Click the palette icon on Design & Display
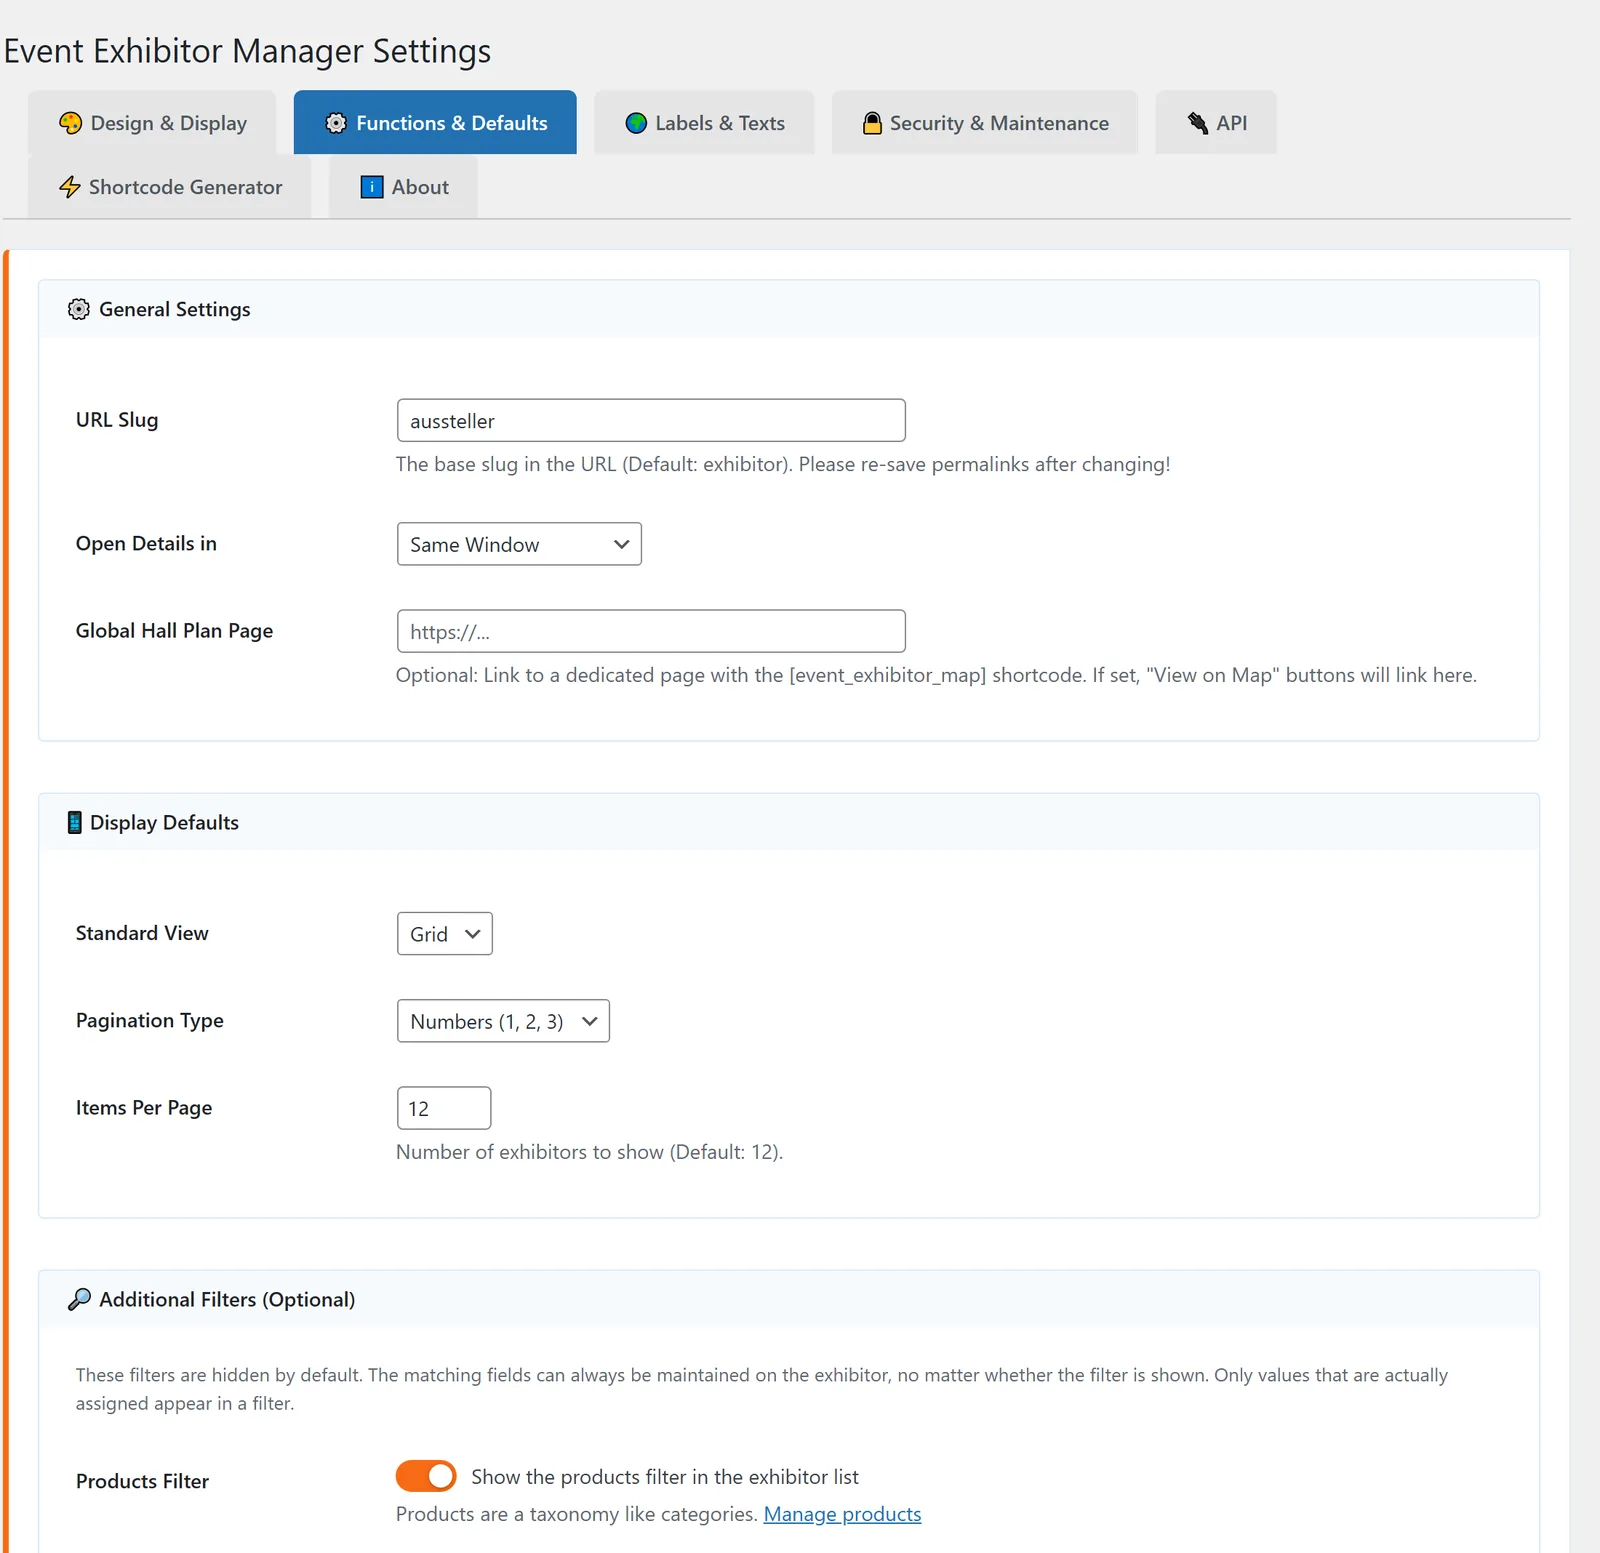1600x1553 pixels. coord(70,123)
